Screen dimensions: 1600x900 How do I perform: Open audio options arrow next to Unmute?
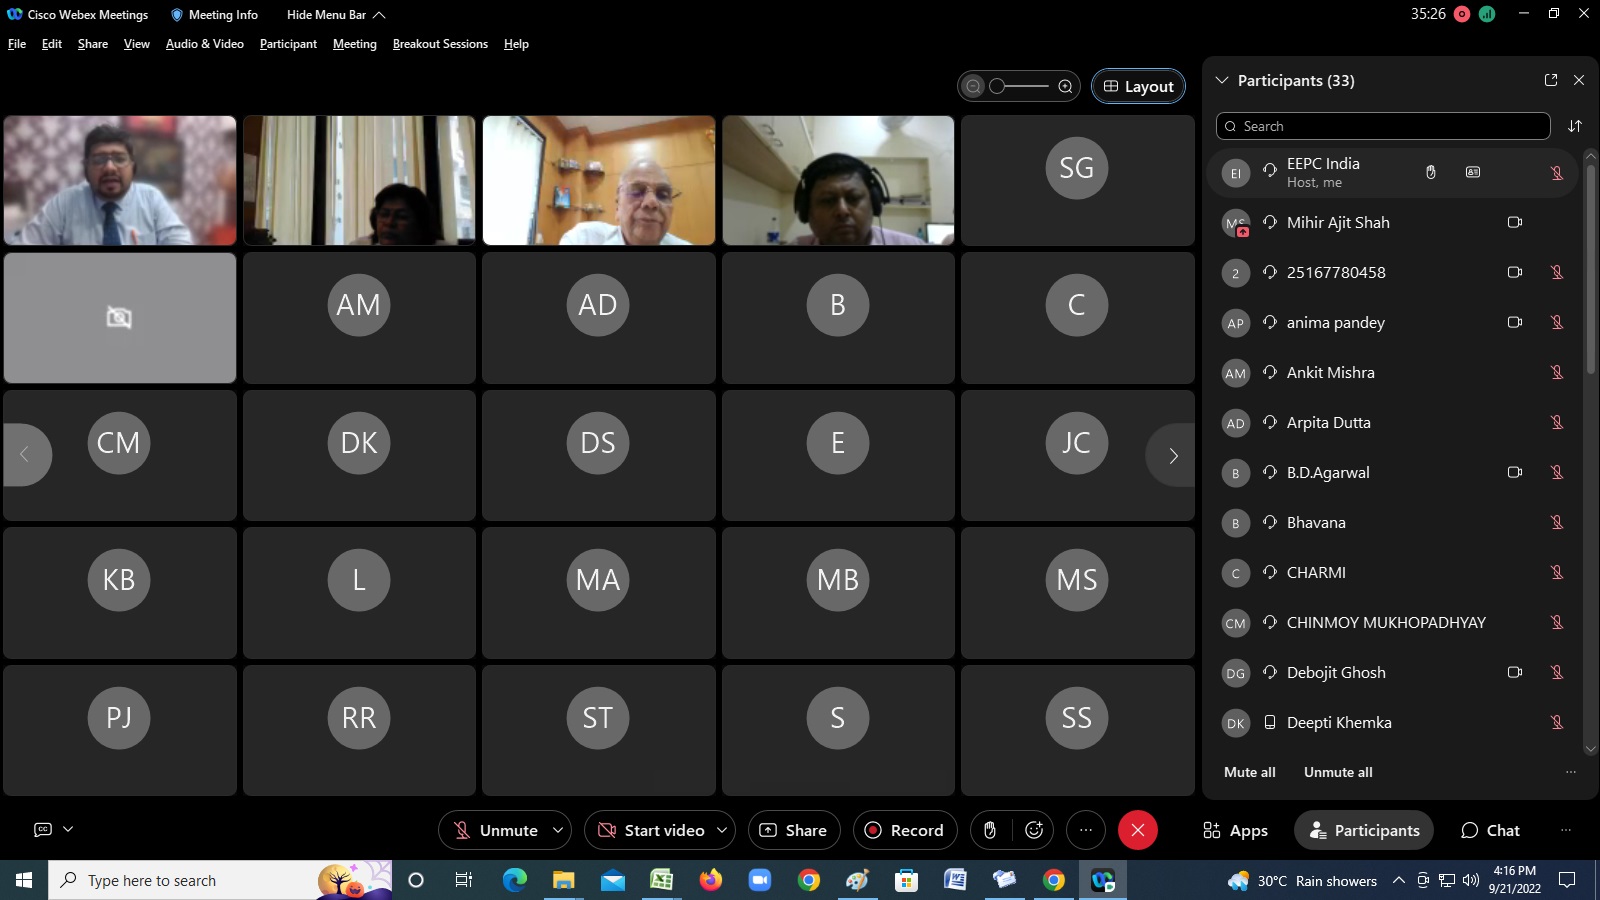[x=558, y=830]
